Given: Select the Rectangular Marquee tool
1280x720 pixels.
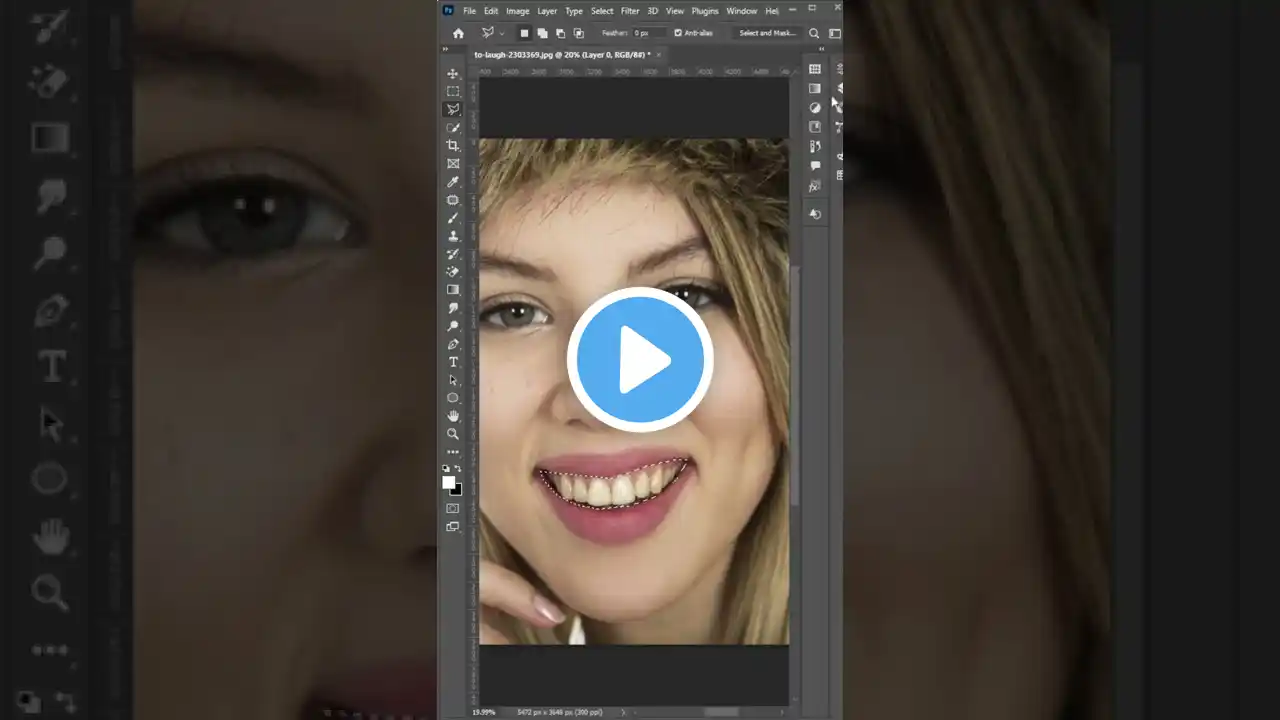Looking at the screenshot, I should 453,91.
